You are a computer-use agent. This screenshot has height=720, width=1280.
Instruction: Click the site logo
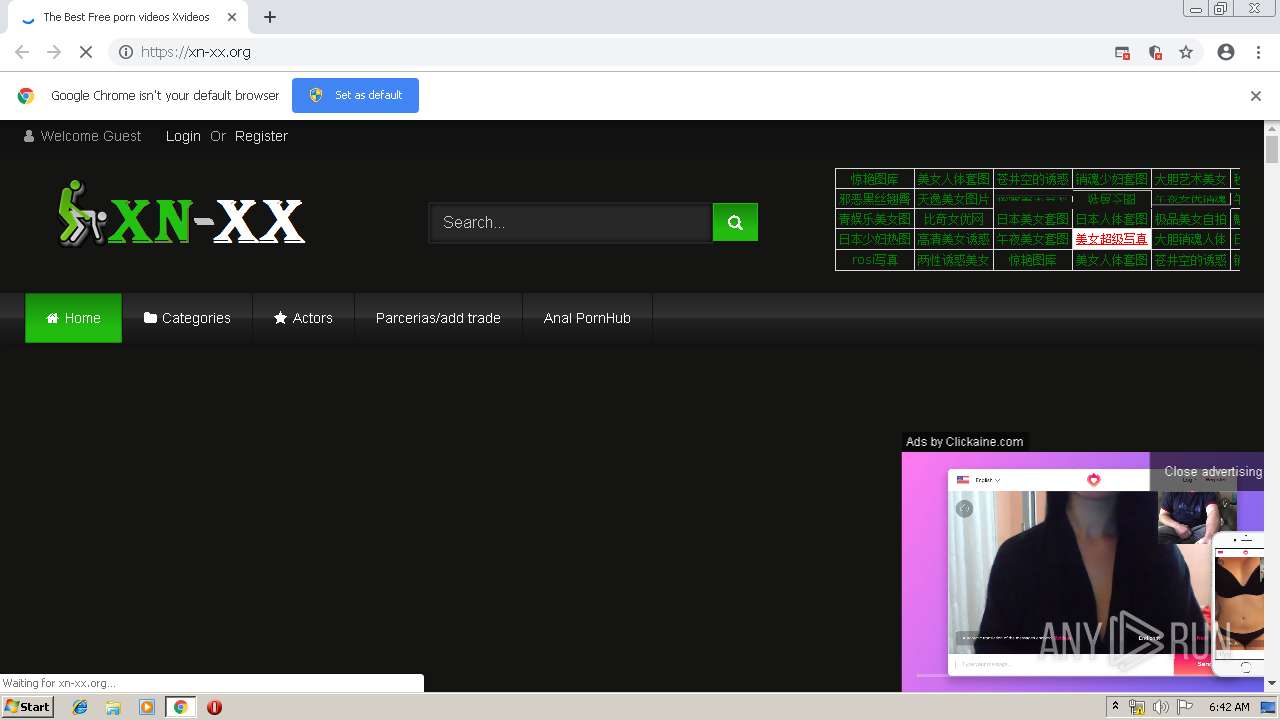(181, 213)
